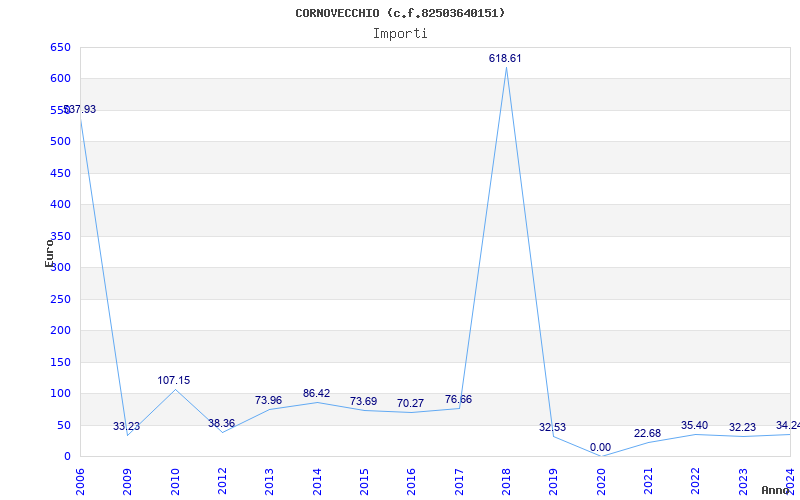Select the Importi subtitle text
Viewport: 800px width, 500px height.
(x=400, y=34)
